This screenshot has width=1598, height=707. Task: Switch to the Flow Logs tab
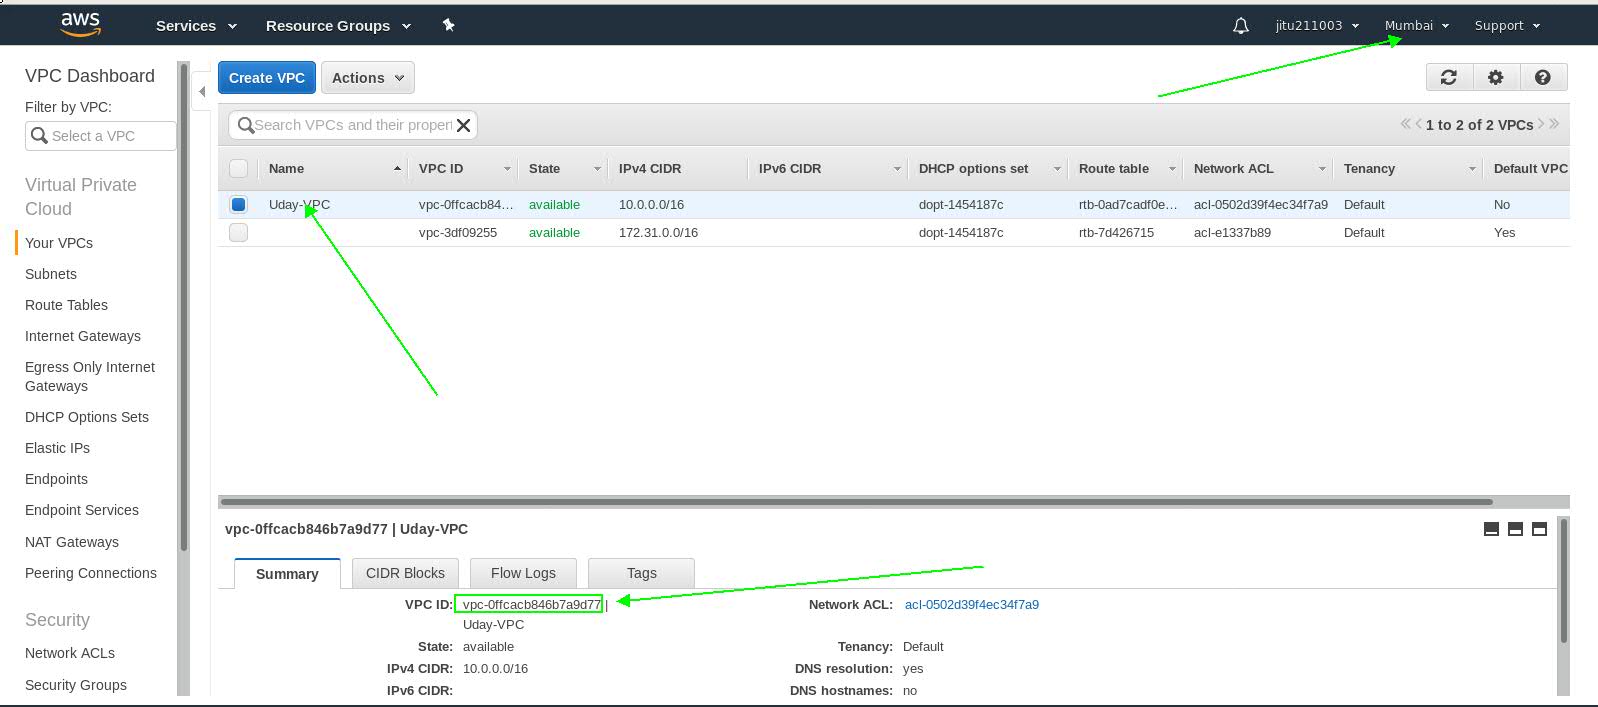523,572
